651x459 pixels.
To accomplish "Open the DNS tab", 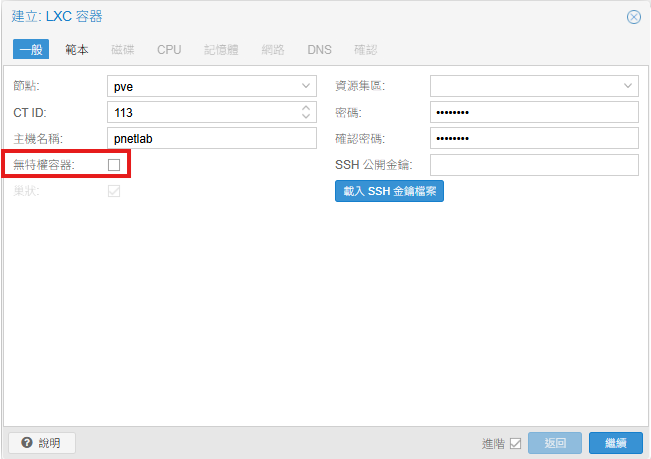I will tap(319, 49).
